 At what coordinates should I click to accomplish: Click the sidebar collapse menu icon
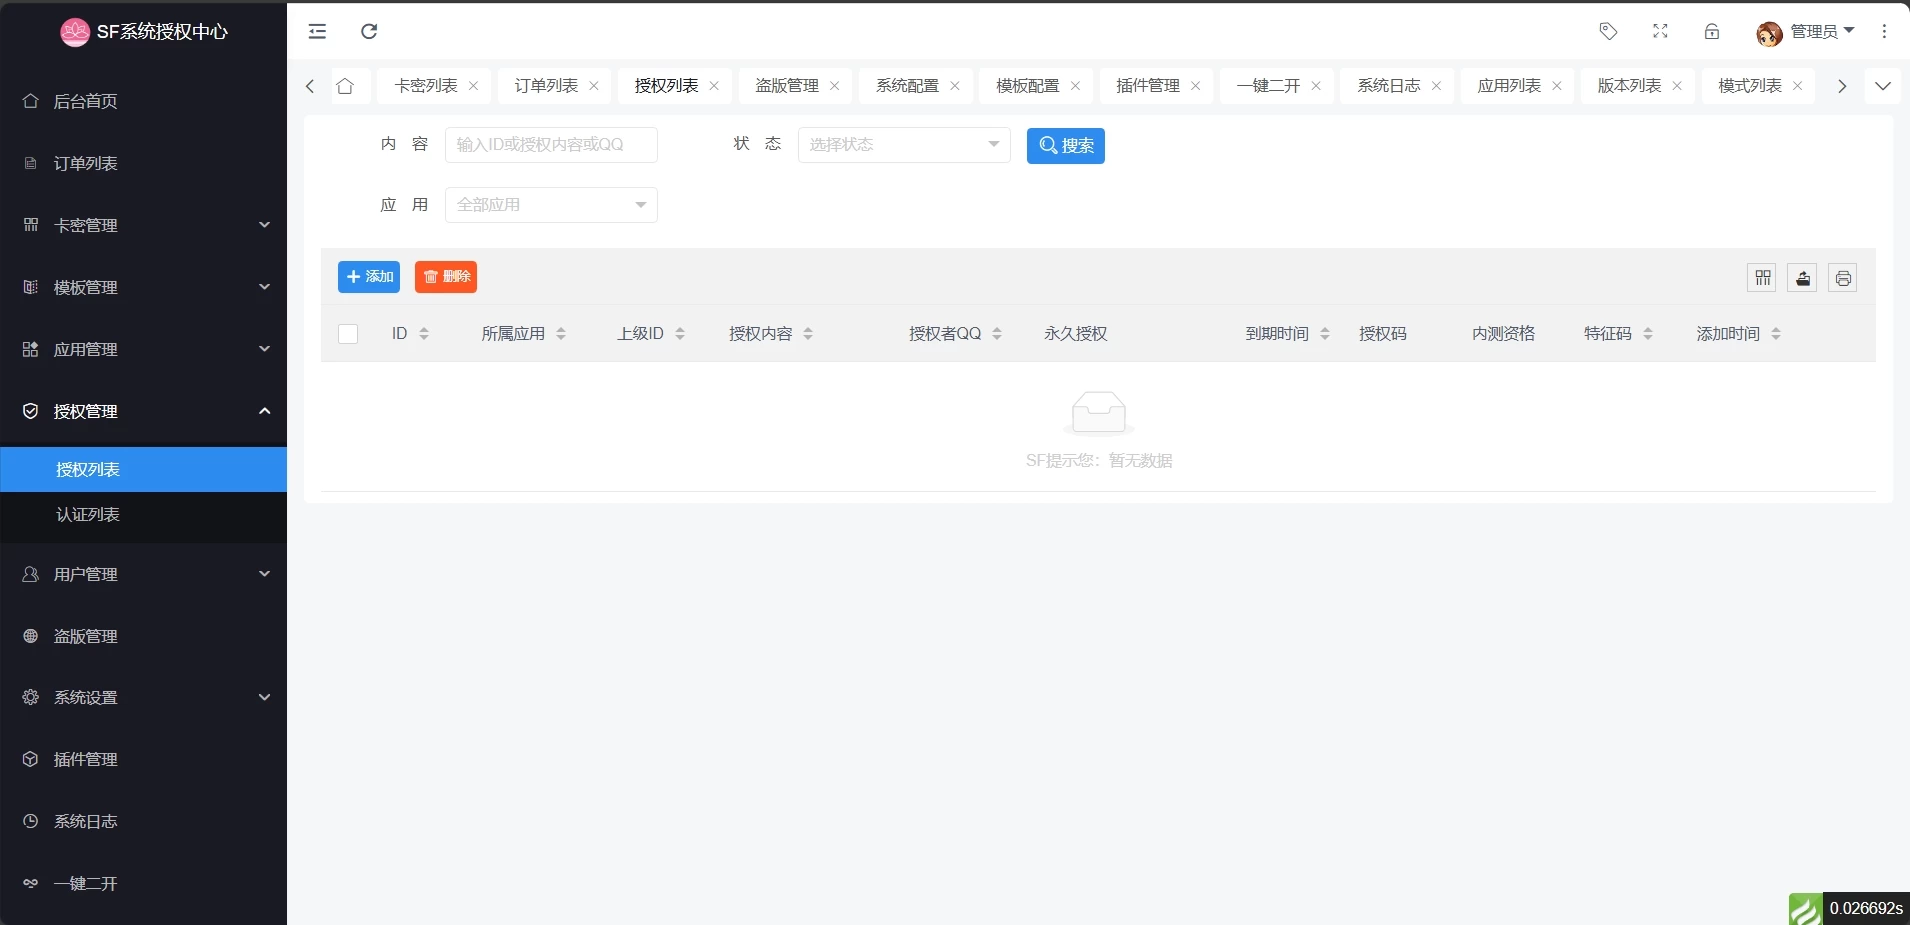coord(317,31)
